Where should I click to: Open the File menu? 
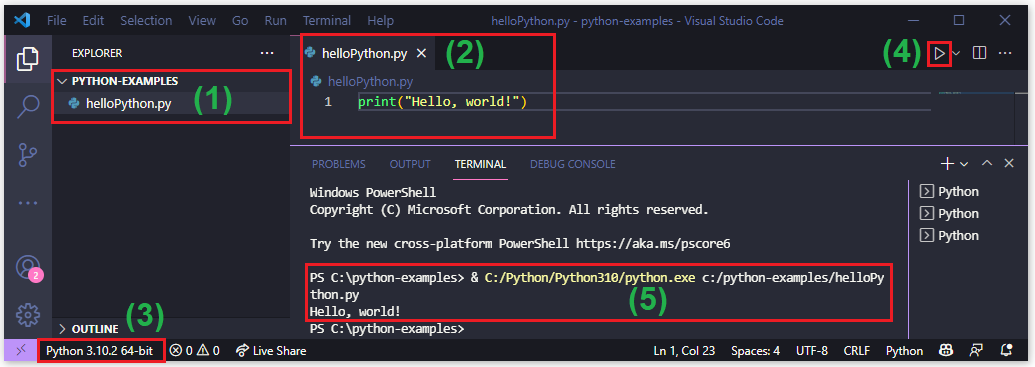pyautogui.click(x=57, y=20)
